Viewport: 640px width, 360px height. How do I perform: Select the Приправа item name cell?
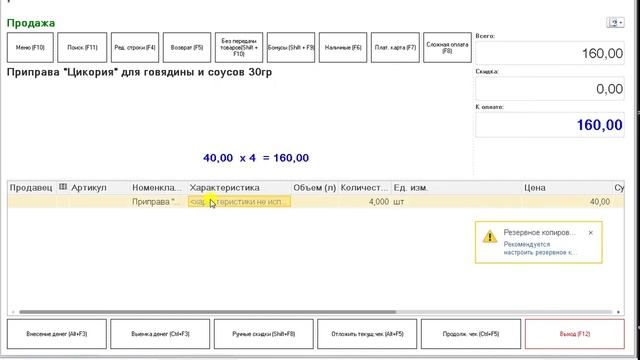click(158, 202)
